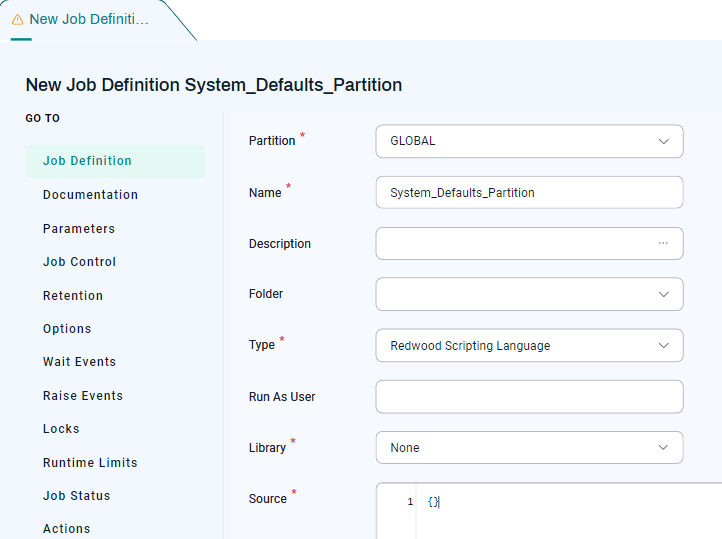Focus the Run As User input field
This screenshot has width=722, height=539.
click(529, 396)
